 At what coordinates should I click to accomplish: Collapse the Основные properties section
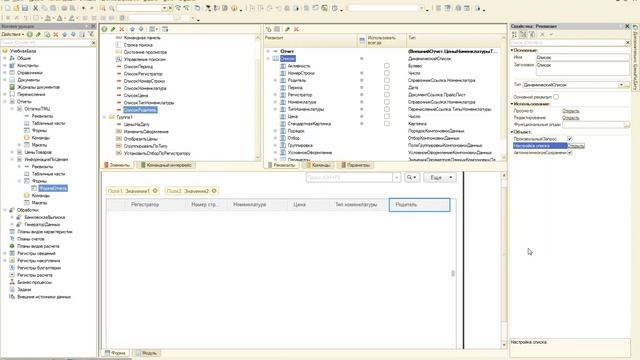[x=512, y=50]
